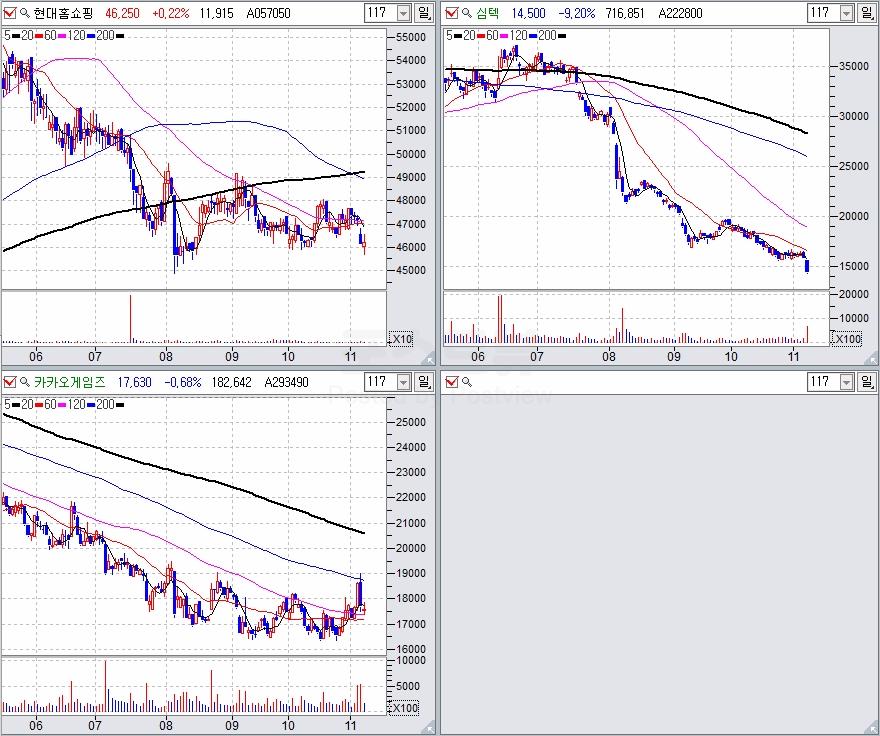Click the X100 volume scale marker in 카카오게임즈 chart
The image size is (880, 736).
(x=403, y=708)
